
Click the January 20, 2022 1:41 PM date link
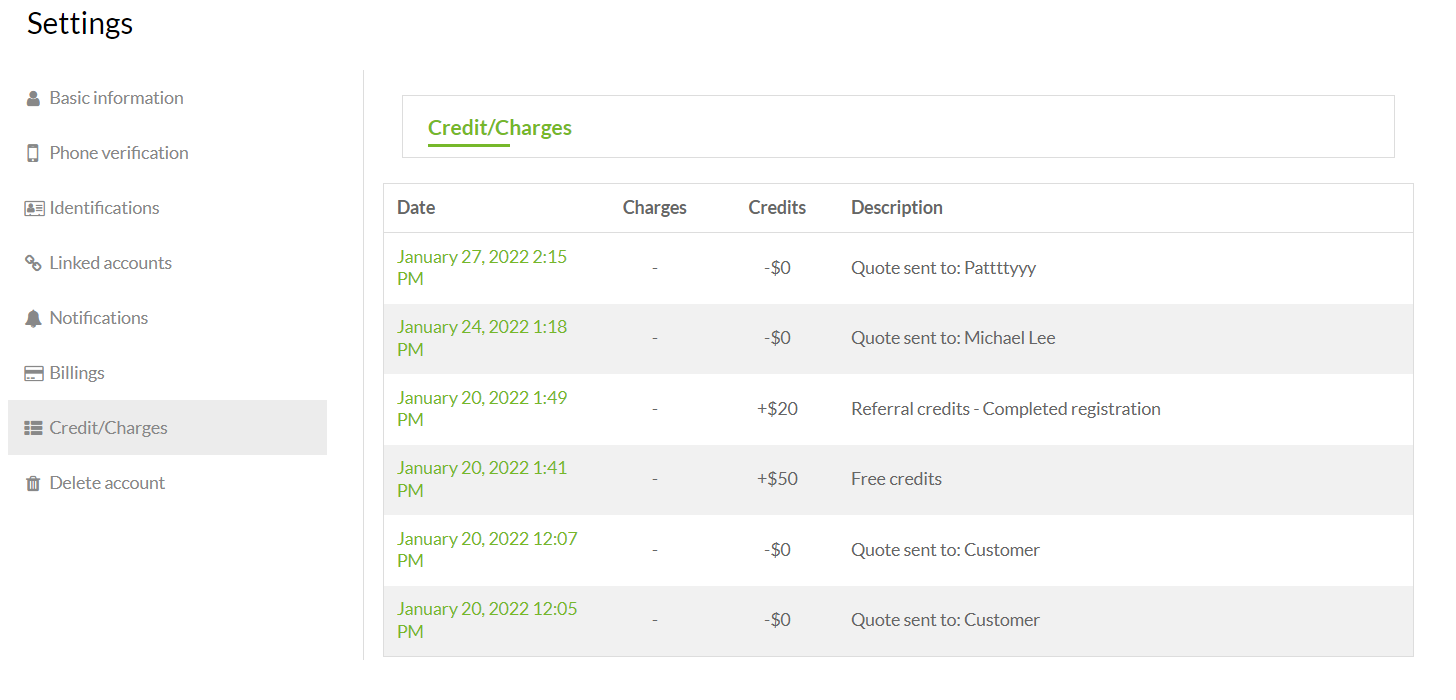481,479
